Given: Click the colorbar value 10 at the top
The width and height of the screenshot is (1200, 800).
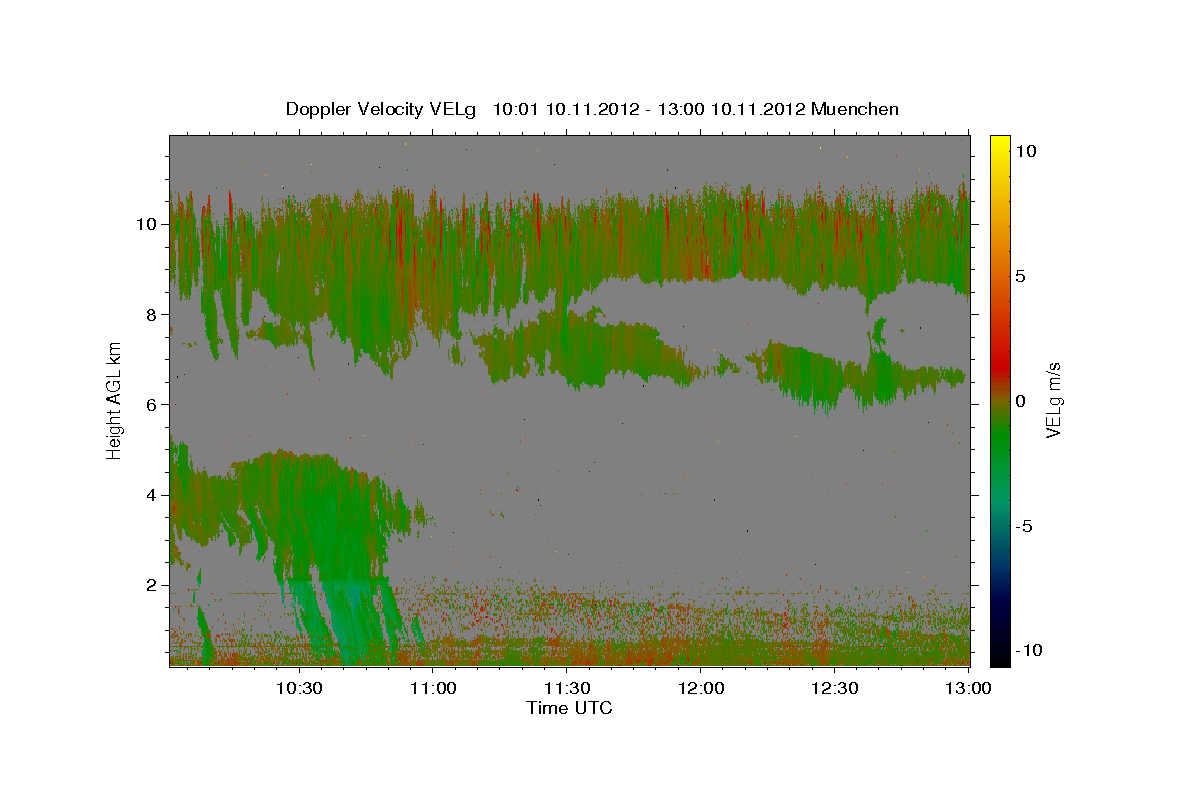Looking at the screenshot, I should click(x=1027, y=151).
